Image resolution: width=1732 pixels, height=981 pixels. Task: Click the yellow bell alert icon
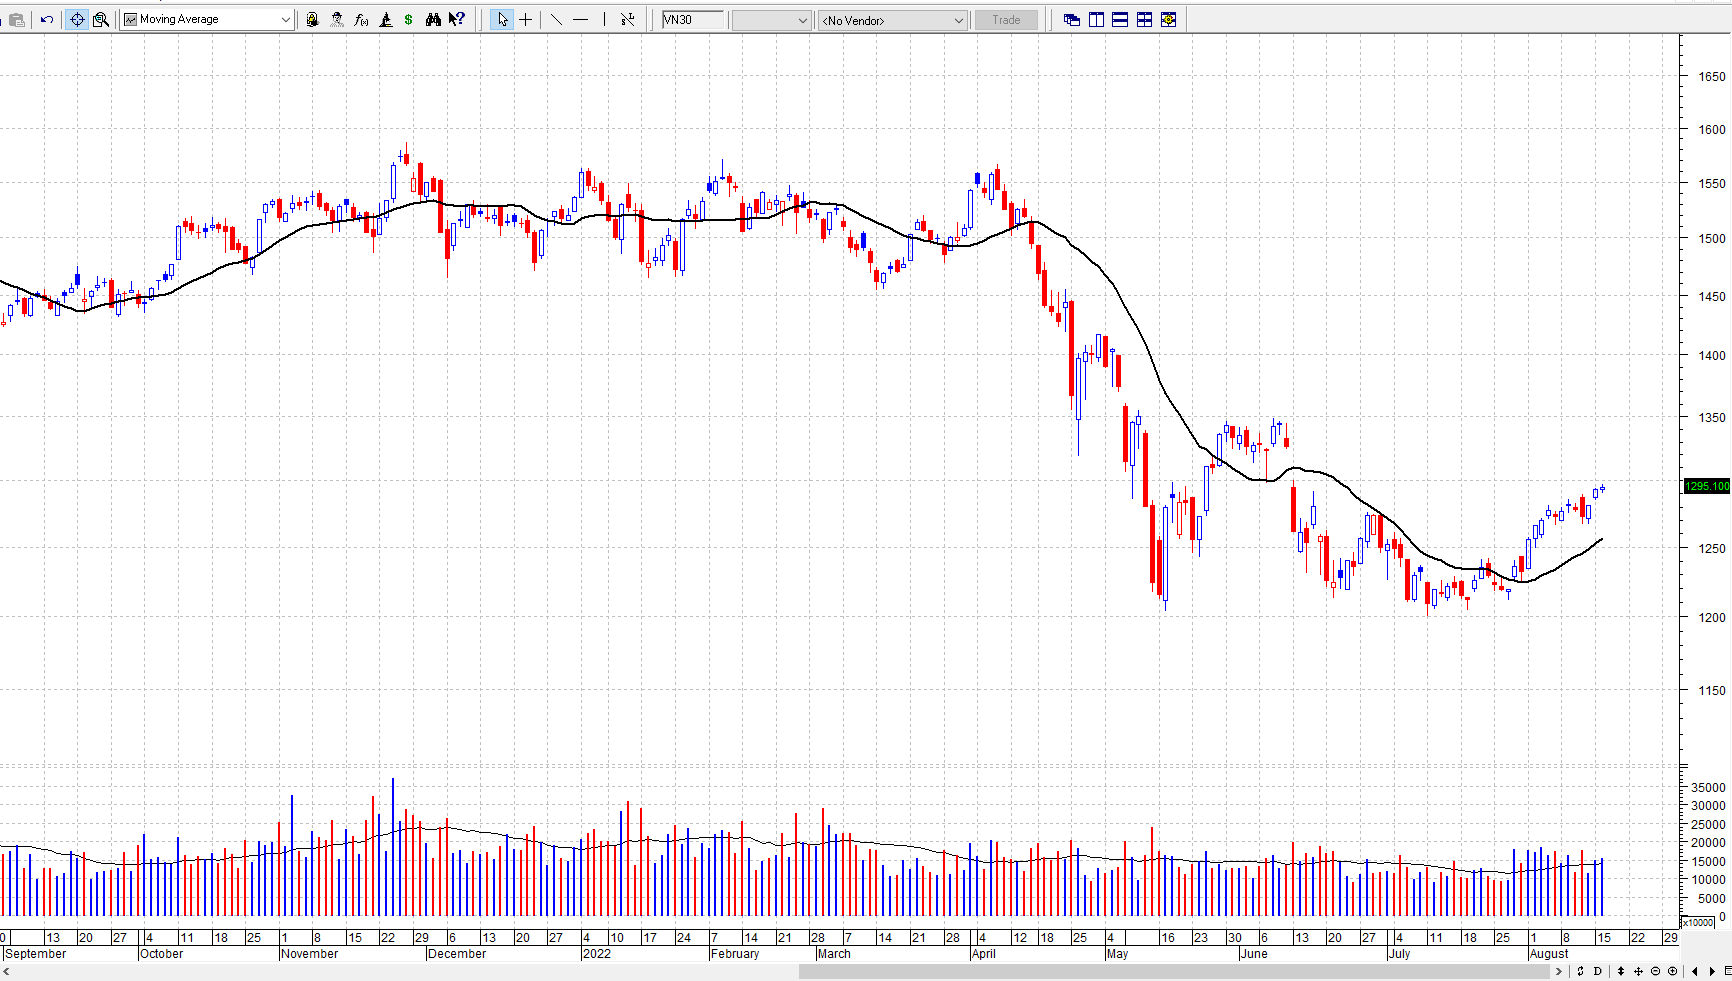click(312, 19)
